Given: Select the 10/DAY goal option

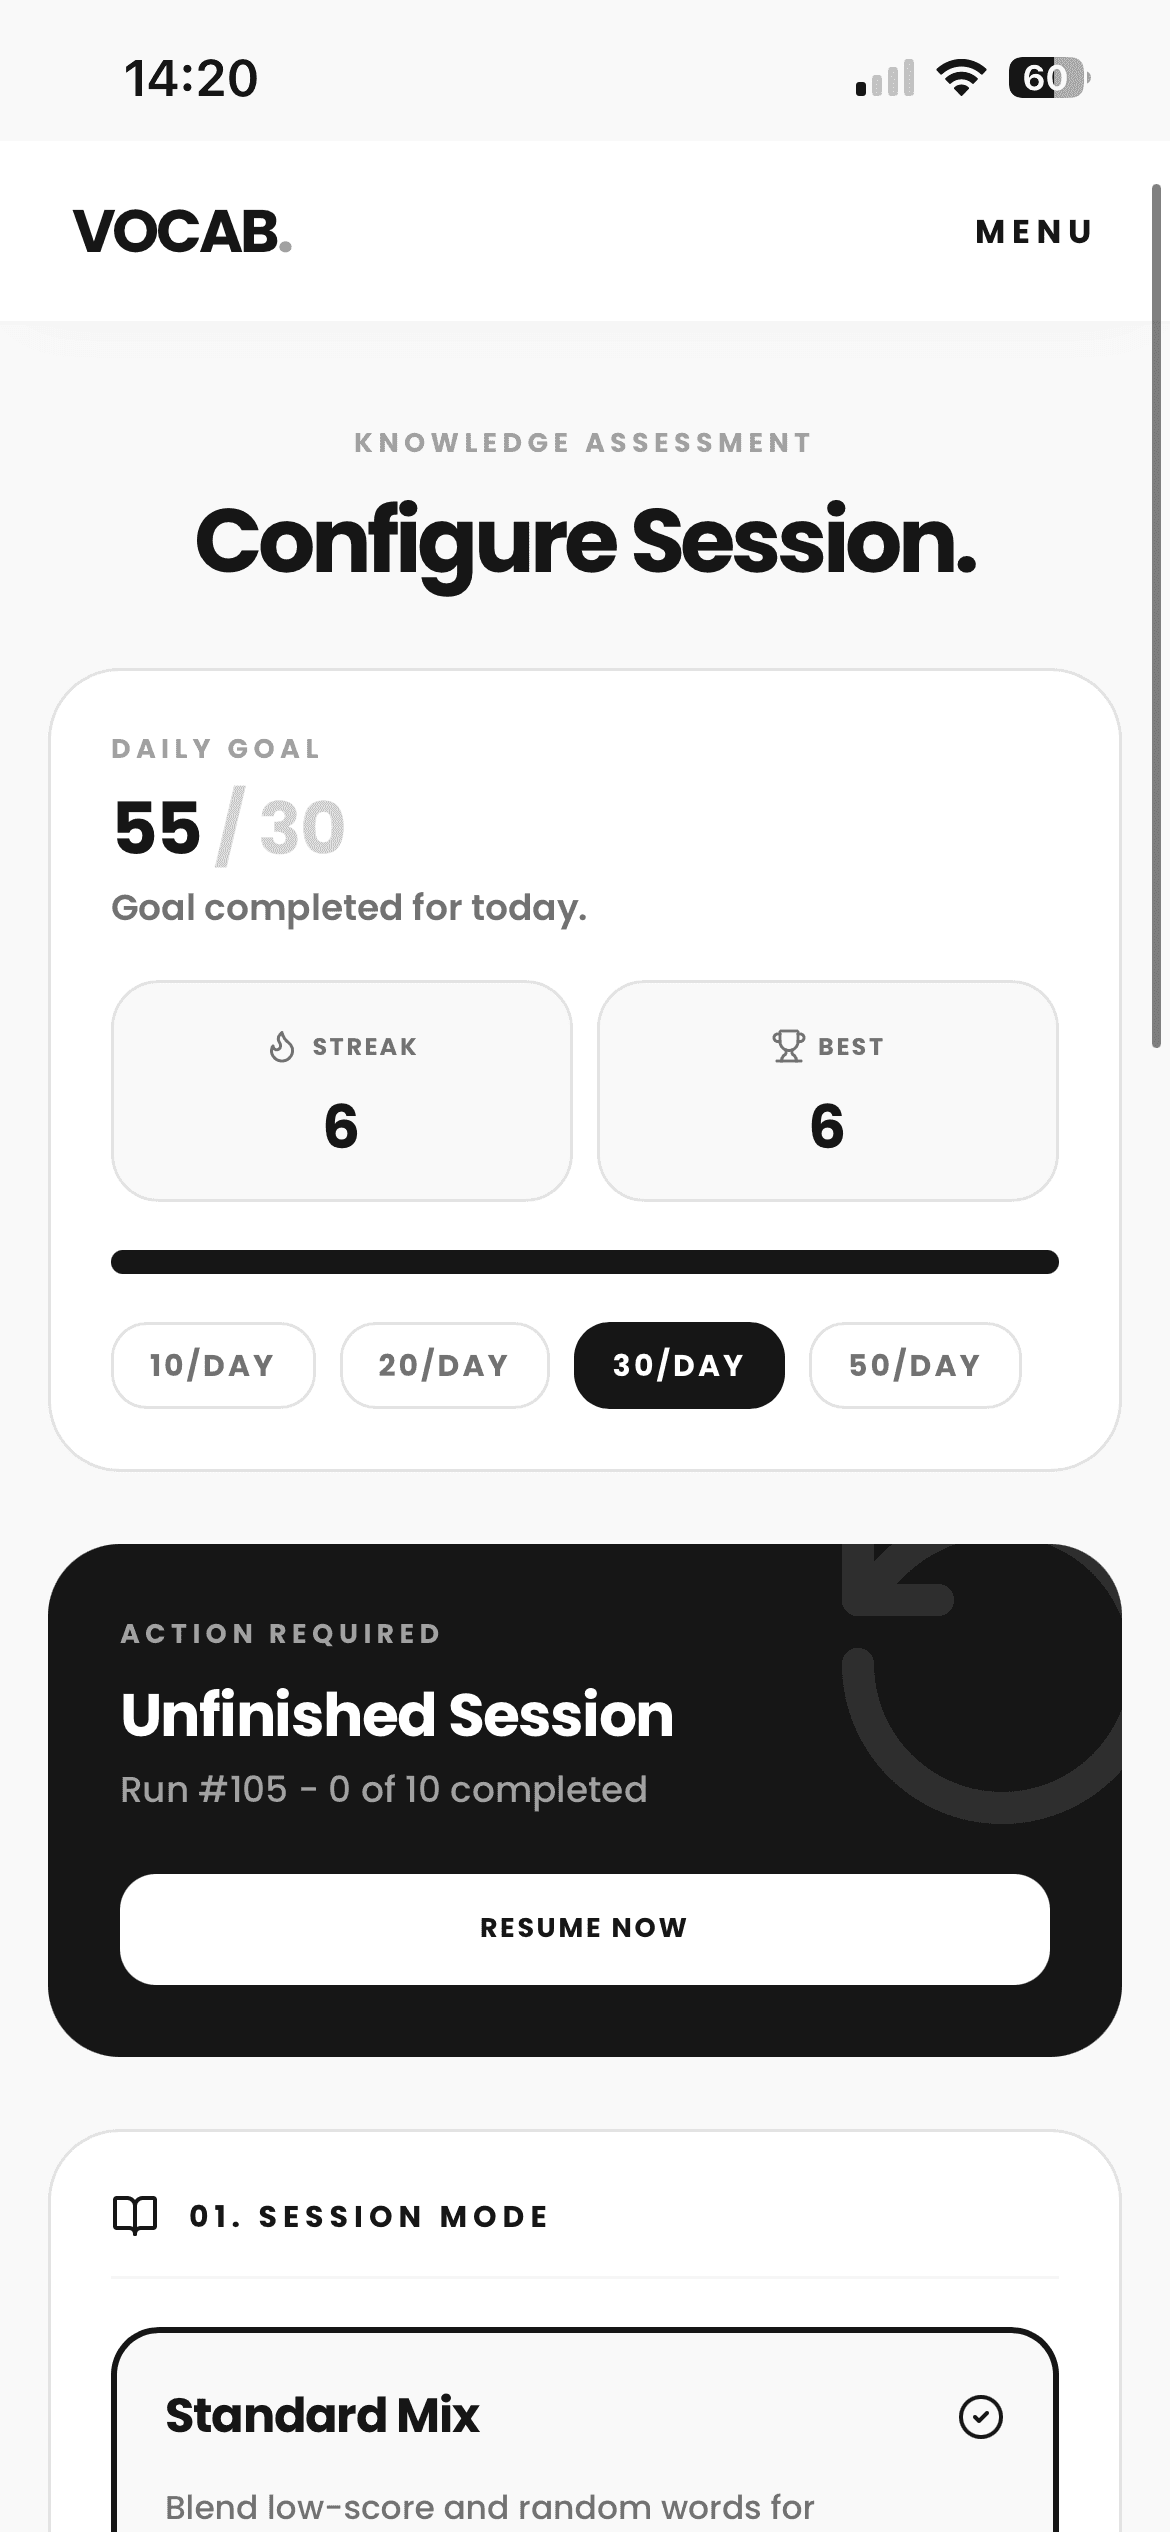Looking at the screenshot, I should [x=213, y=1365].
